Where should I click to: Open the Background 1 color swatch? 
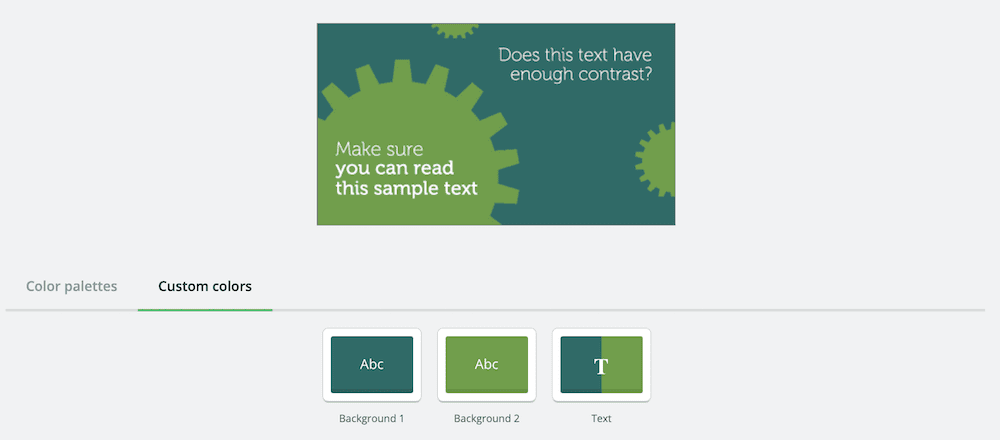[x=372, y=365]
